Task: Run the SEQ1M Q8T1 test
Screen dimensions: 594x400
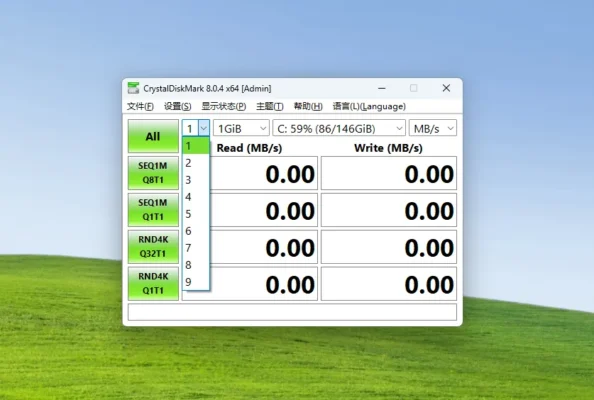Action: 153,173
